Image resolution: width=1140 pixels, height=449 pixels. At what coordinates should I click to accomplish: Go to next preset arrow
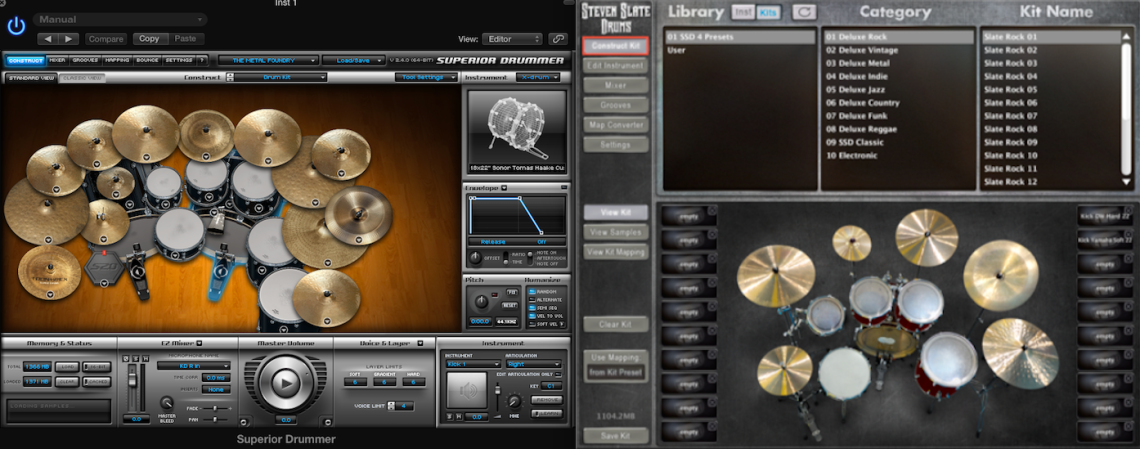pos(68,39)
